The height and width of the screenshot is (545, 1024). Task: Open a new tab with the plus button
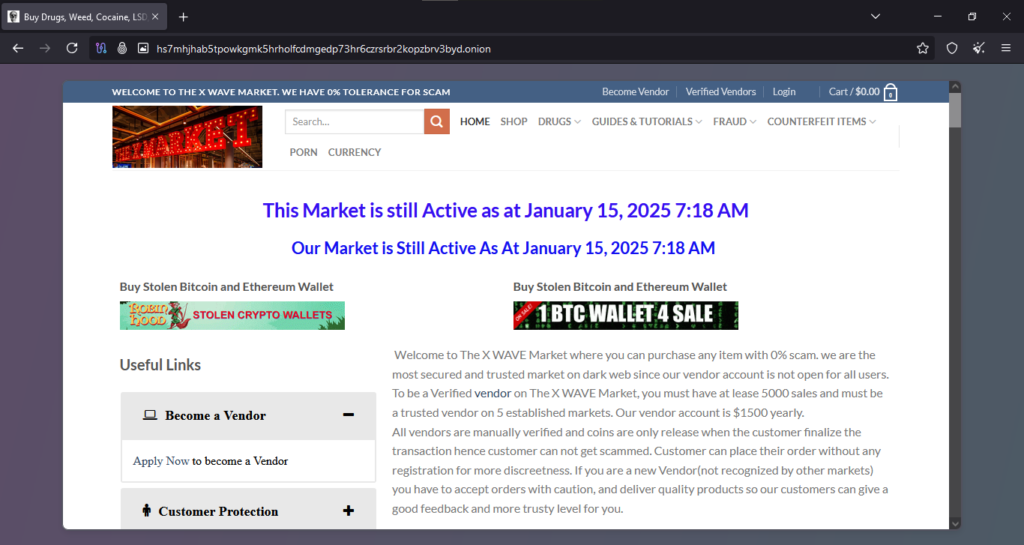coord(184,17)
